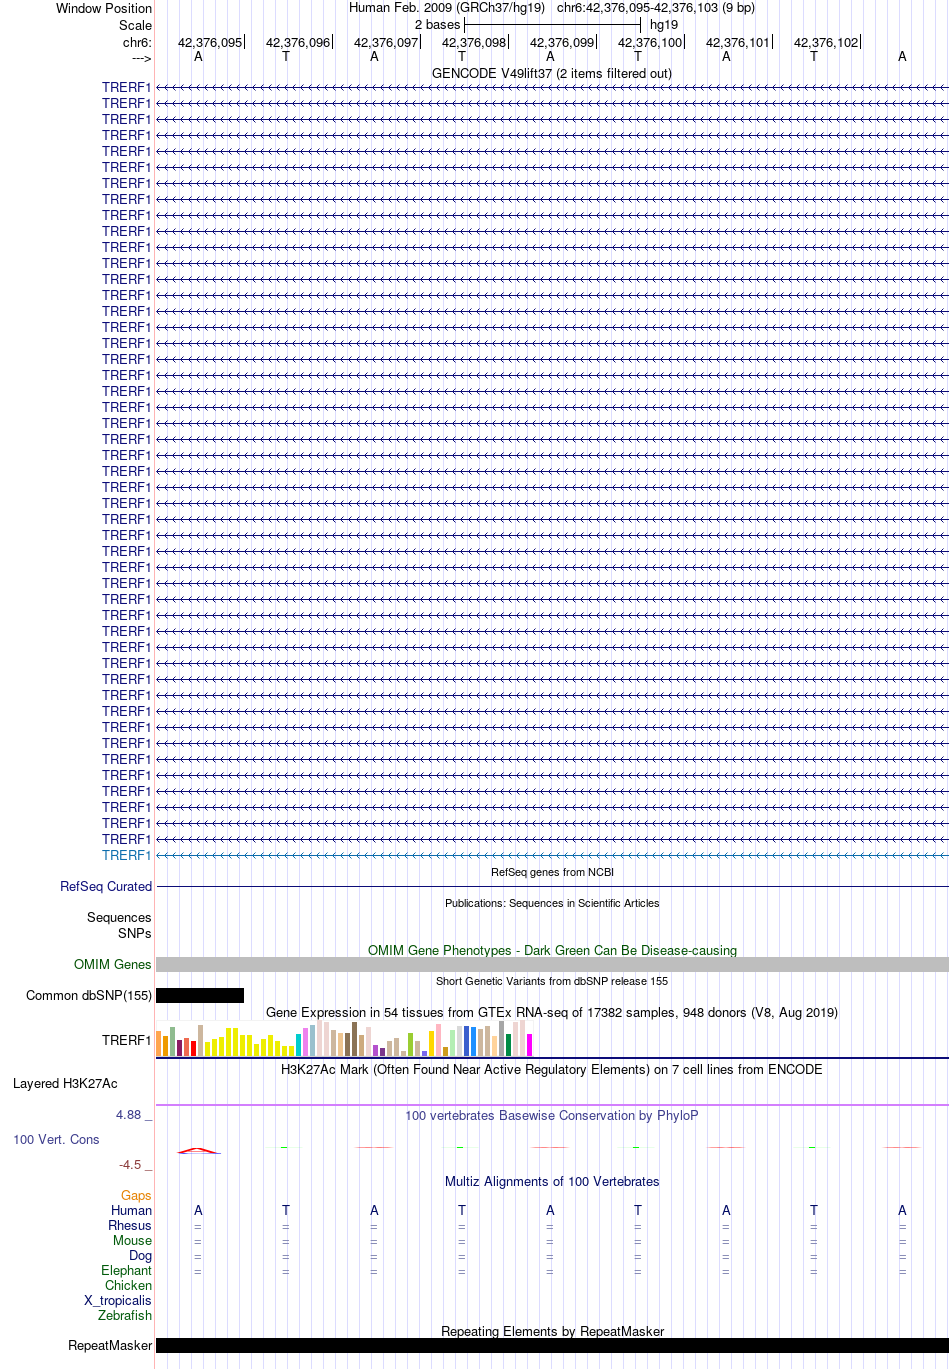The image size is (950, 1369).
Task: Click the '2 bases' scale bar text
Action: pos(438,25)
